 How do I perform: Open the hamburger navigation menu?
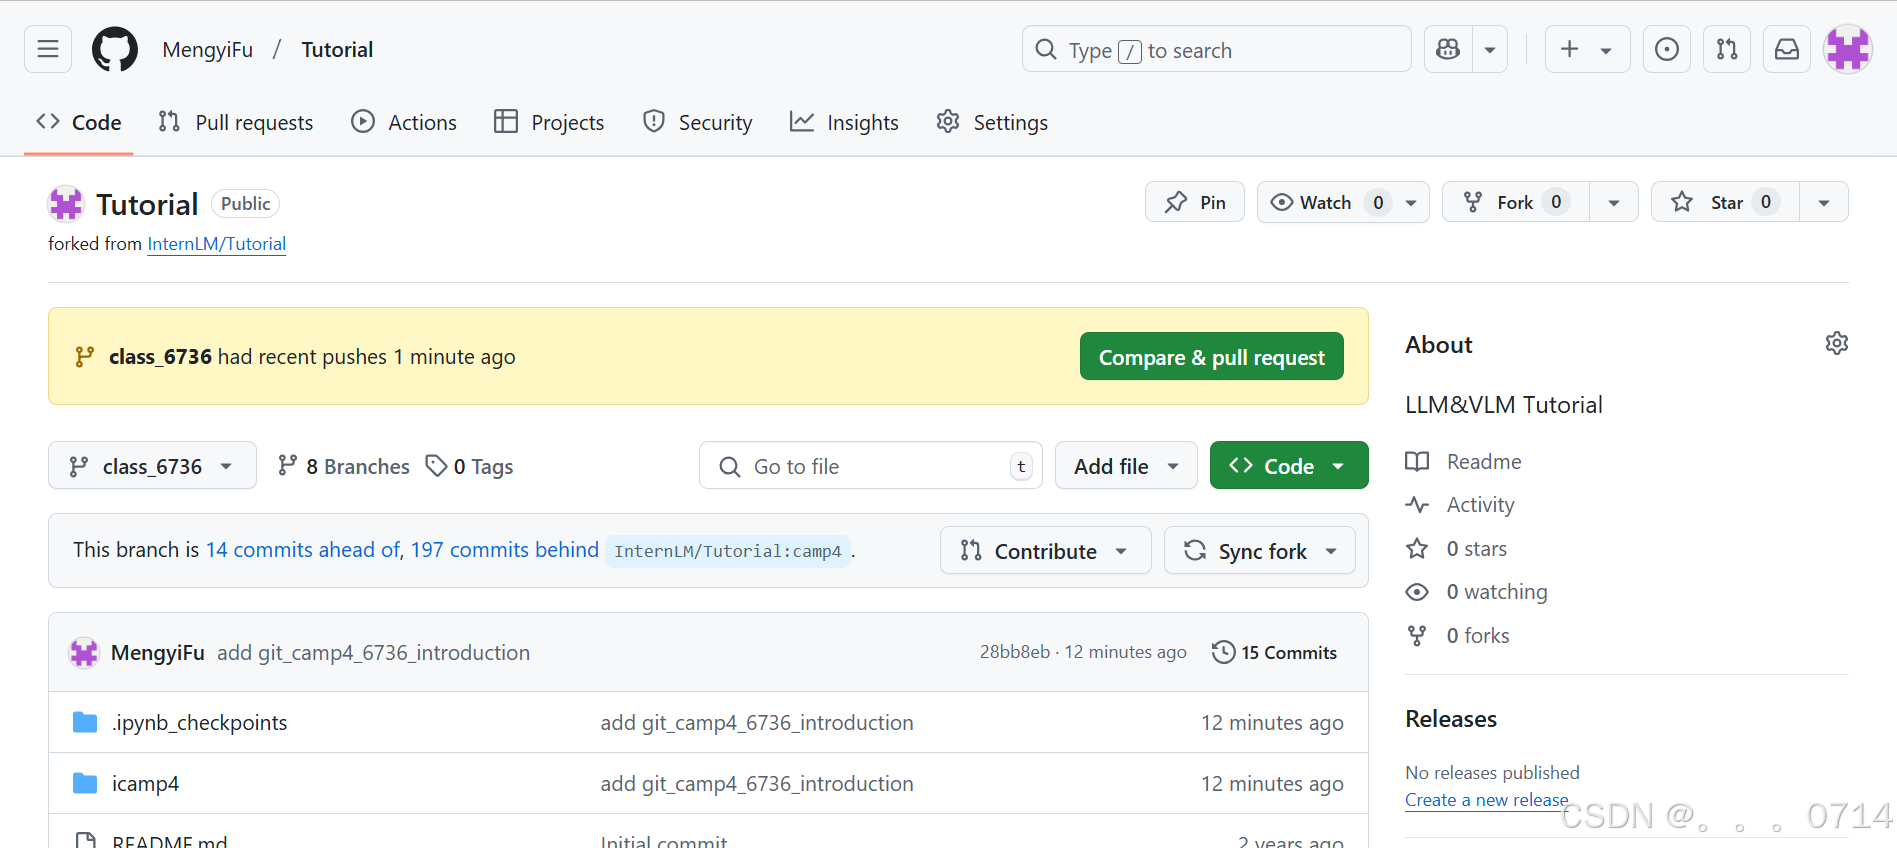click(x=48, y=49)
